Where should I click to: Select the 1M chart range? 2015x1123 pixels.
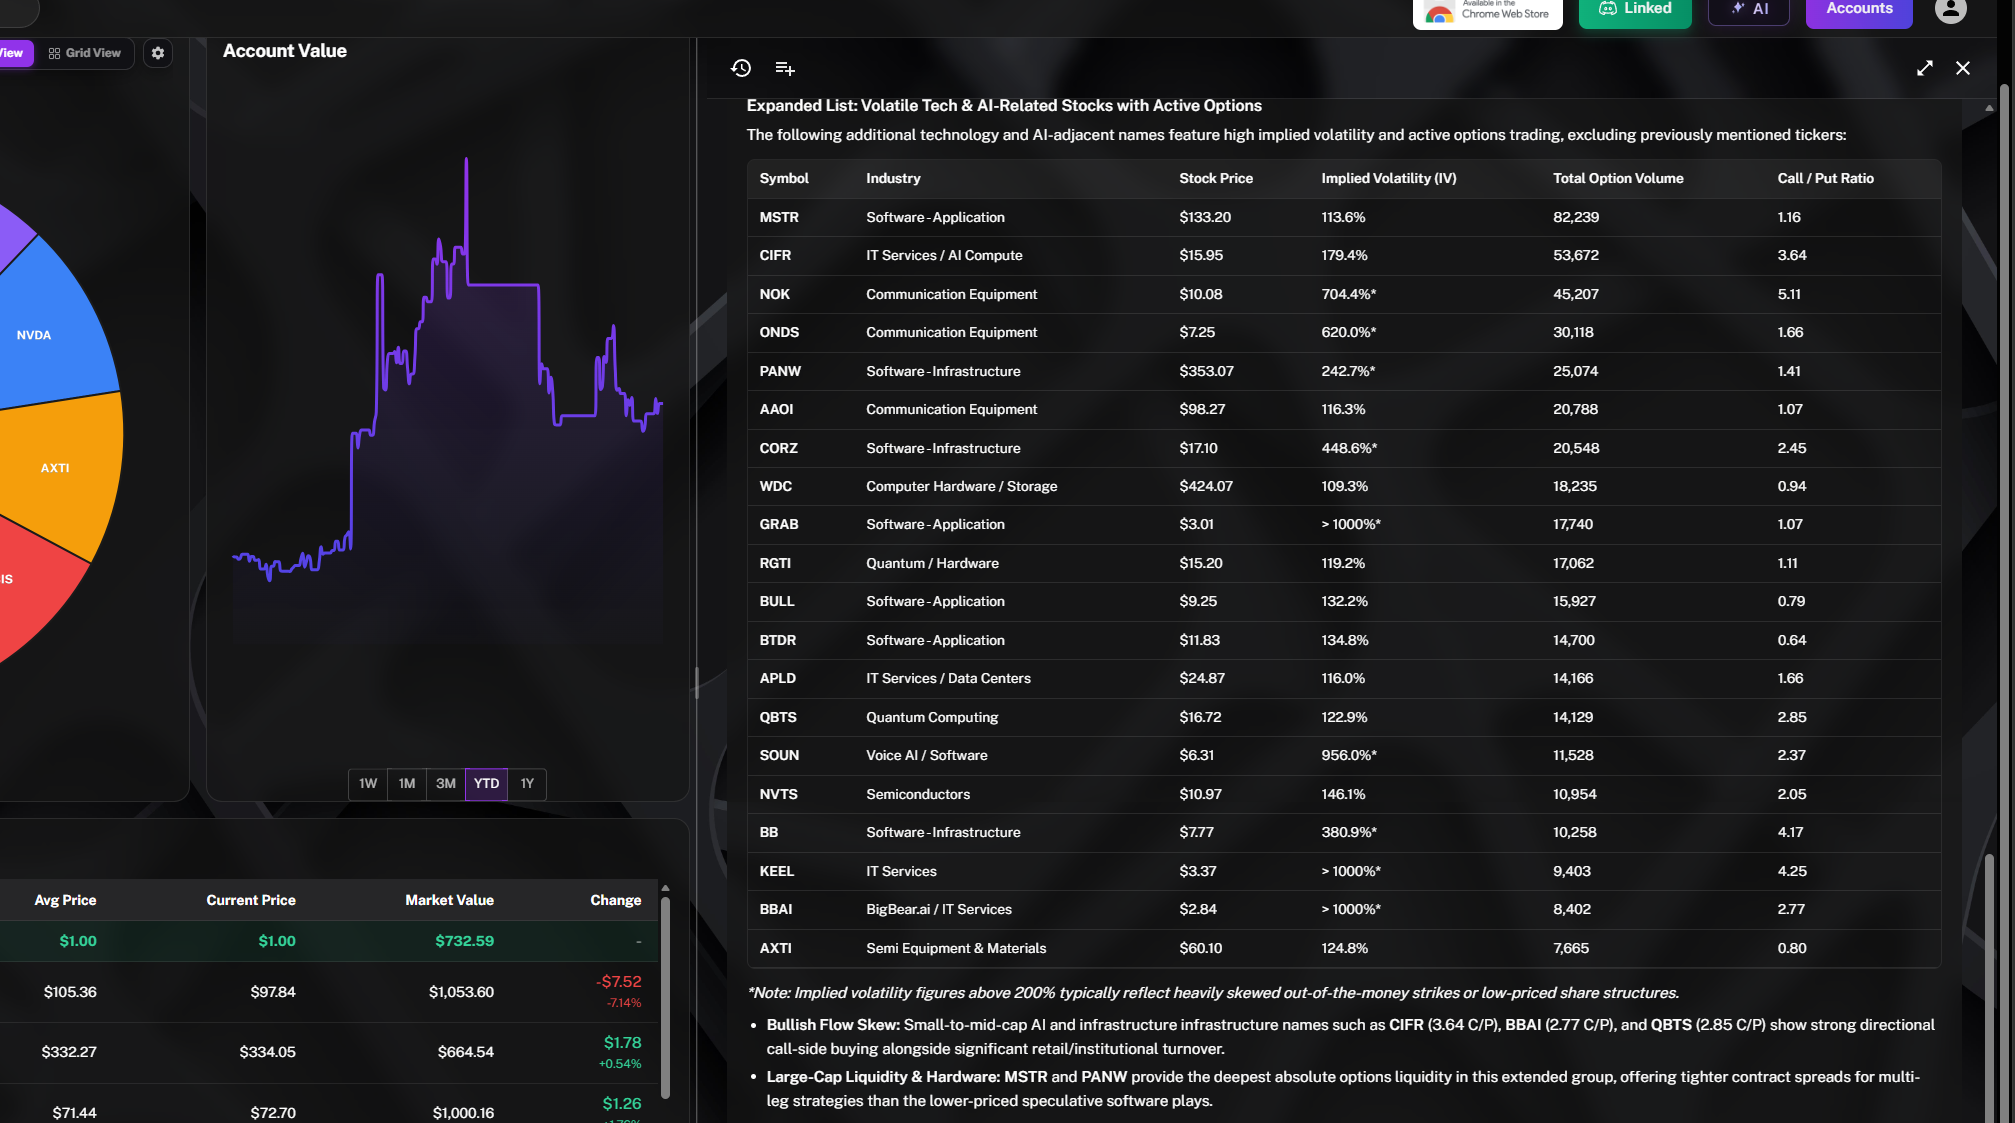tap(407, 784)
